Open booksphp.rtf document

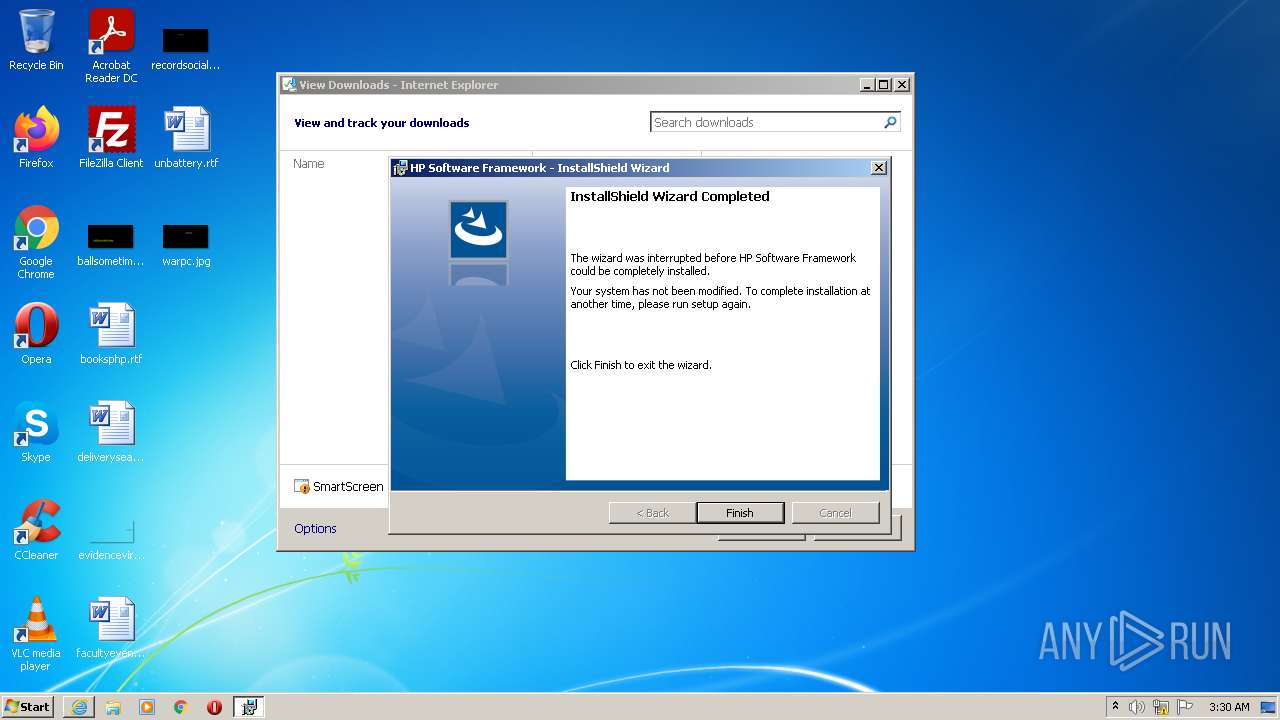[x=111, y=334]
